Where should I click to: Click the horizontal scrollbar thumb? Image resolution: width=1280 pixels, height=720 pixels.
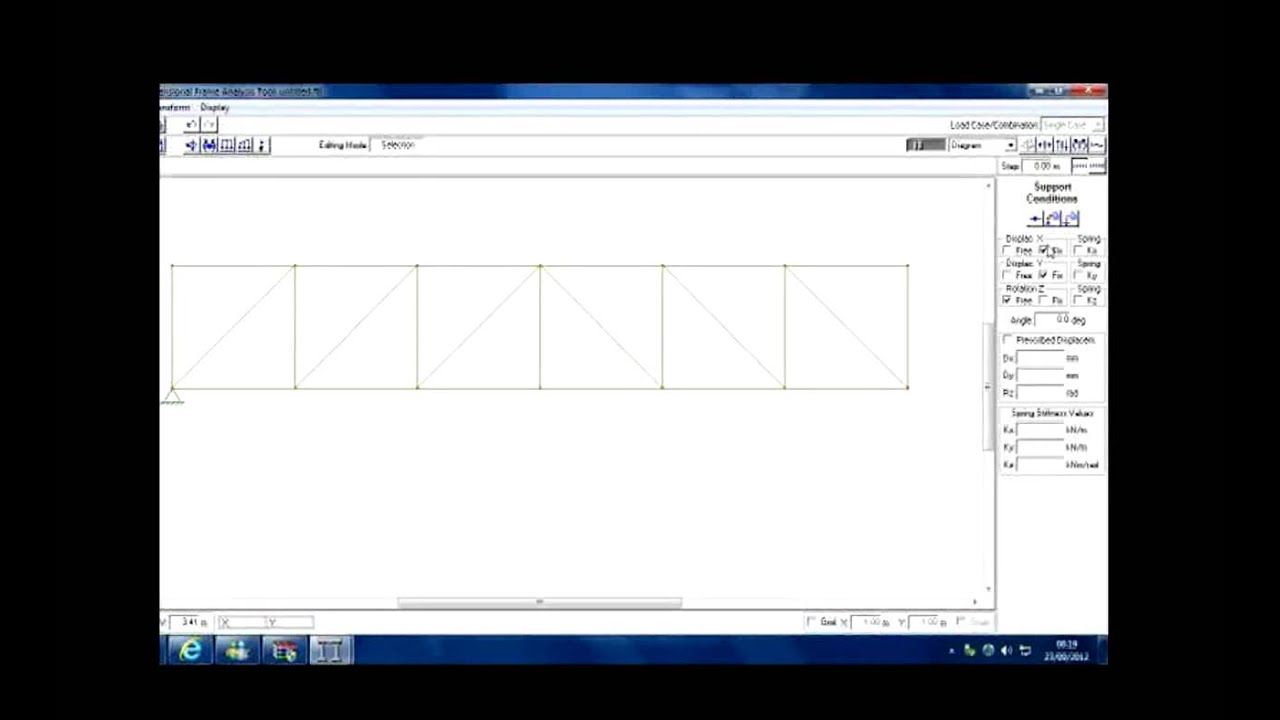coord(540,602)
